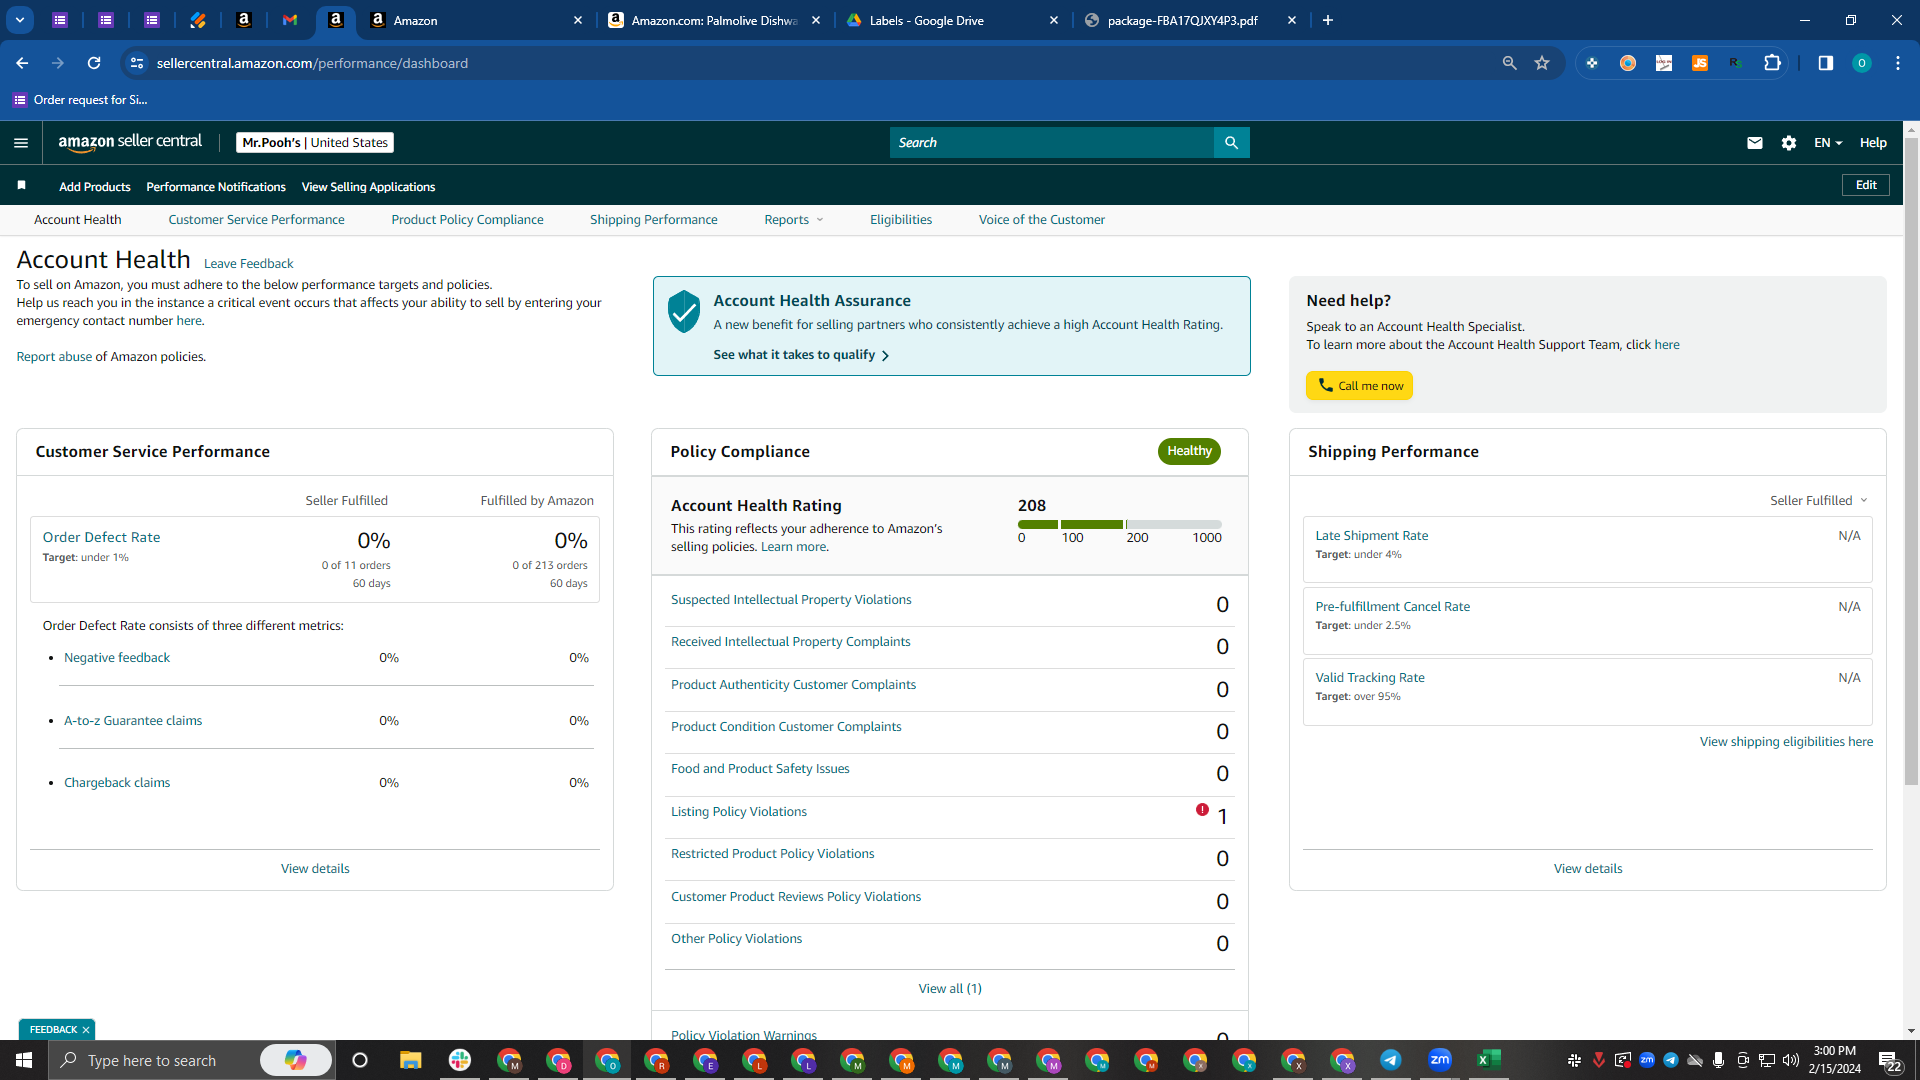Screen dimensions: 1920x1080
Task: Click the Amazon Seller Central logo
Action: 130,142
